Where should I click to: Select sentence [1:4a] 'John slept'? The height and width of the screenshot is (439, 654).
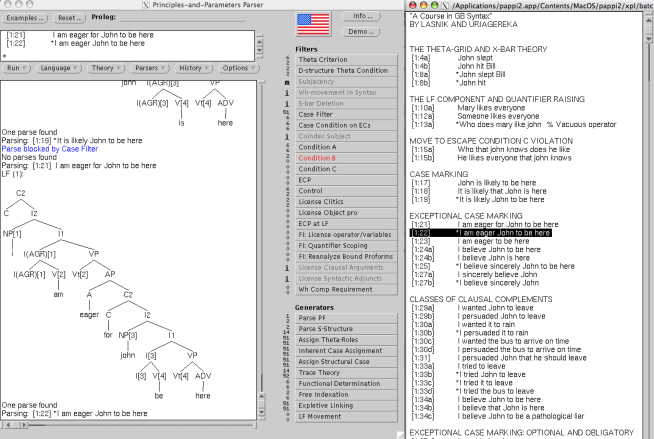tap(452, 58)
